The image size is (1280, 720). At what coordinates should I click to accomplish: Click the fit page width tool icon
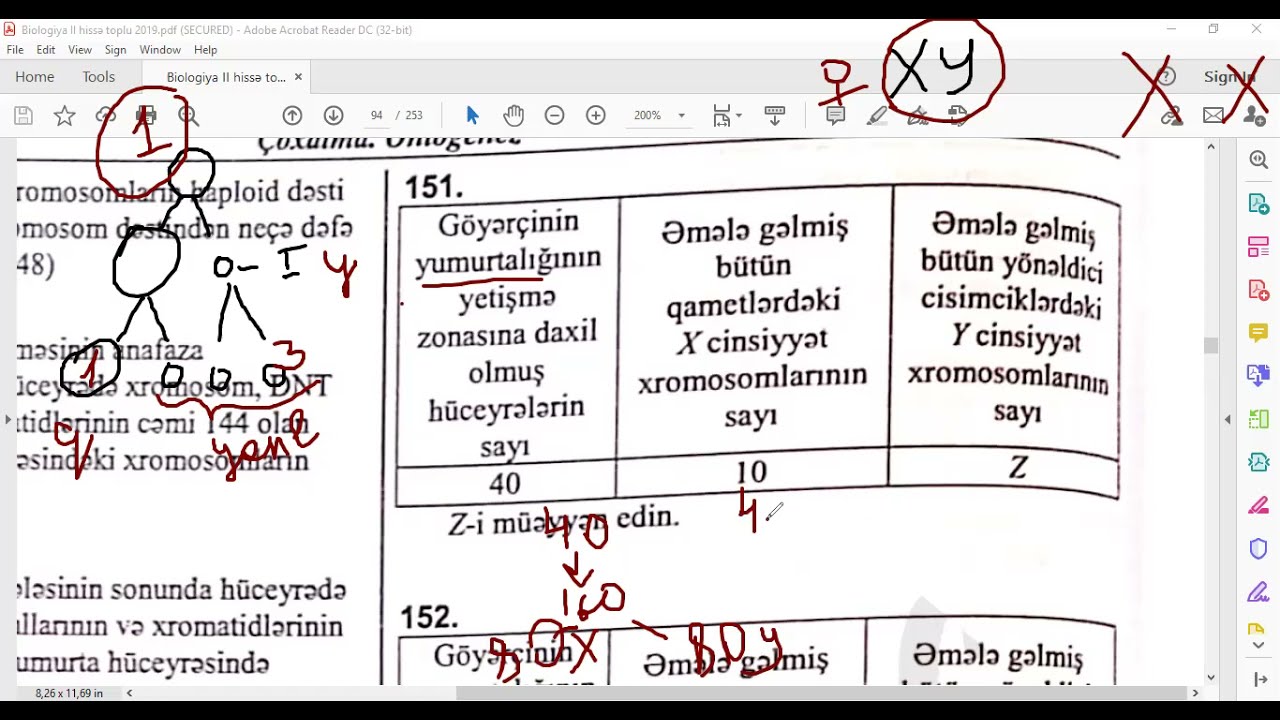coord(722,116)
